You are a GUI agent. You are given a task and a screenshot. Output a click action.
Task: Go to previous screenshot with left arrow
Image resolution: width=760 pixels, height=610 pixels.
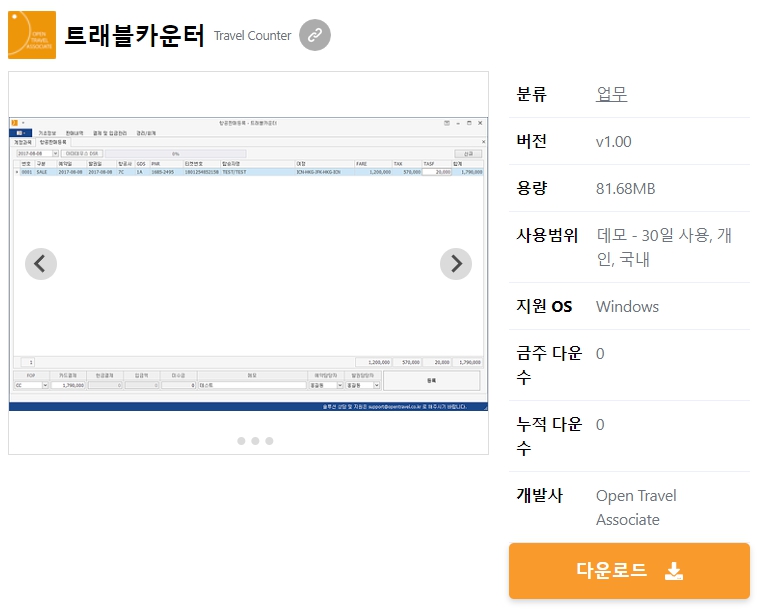point(41,264)
